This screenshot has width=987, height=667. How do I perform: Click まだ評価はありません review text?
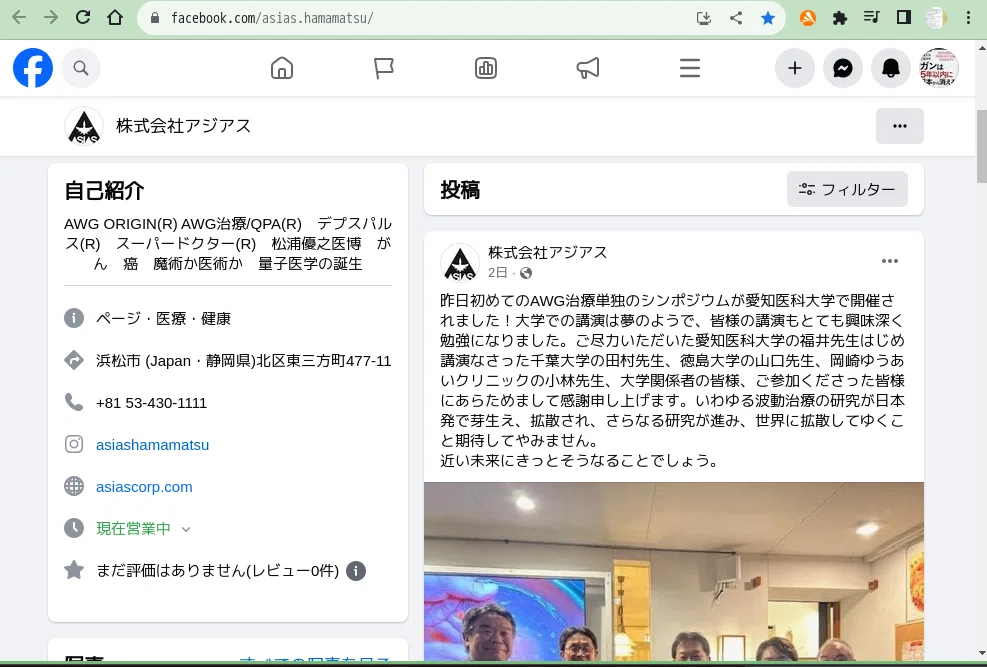217,571
